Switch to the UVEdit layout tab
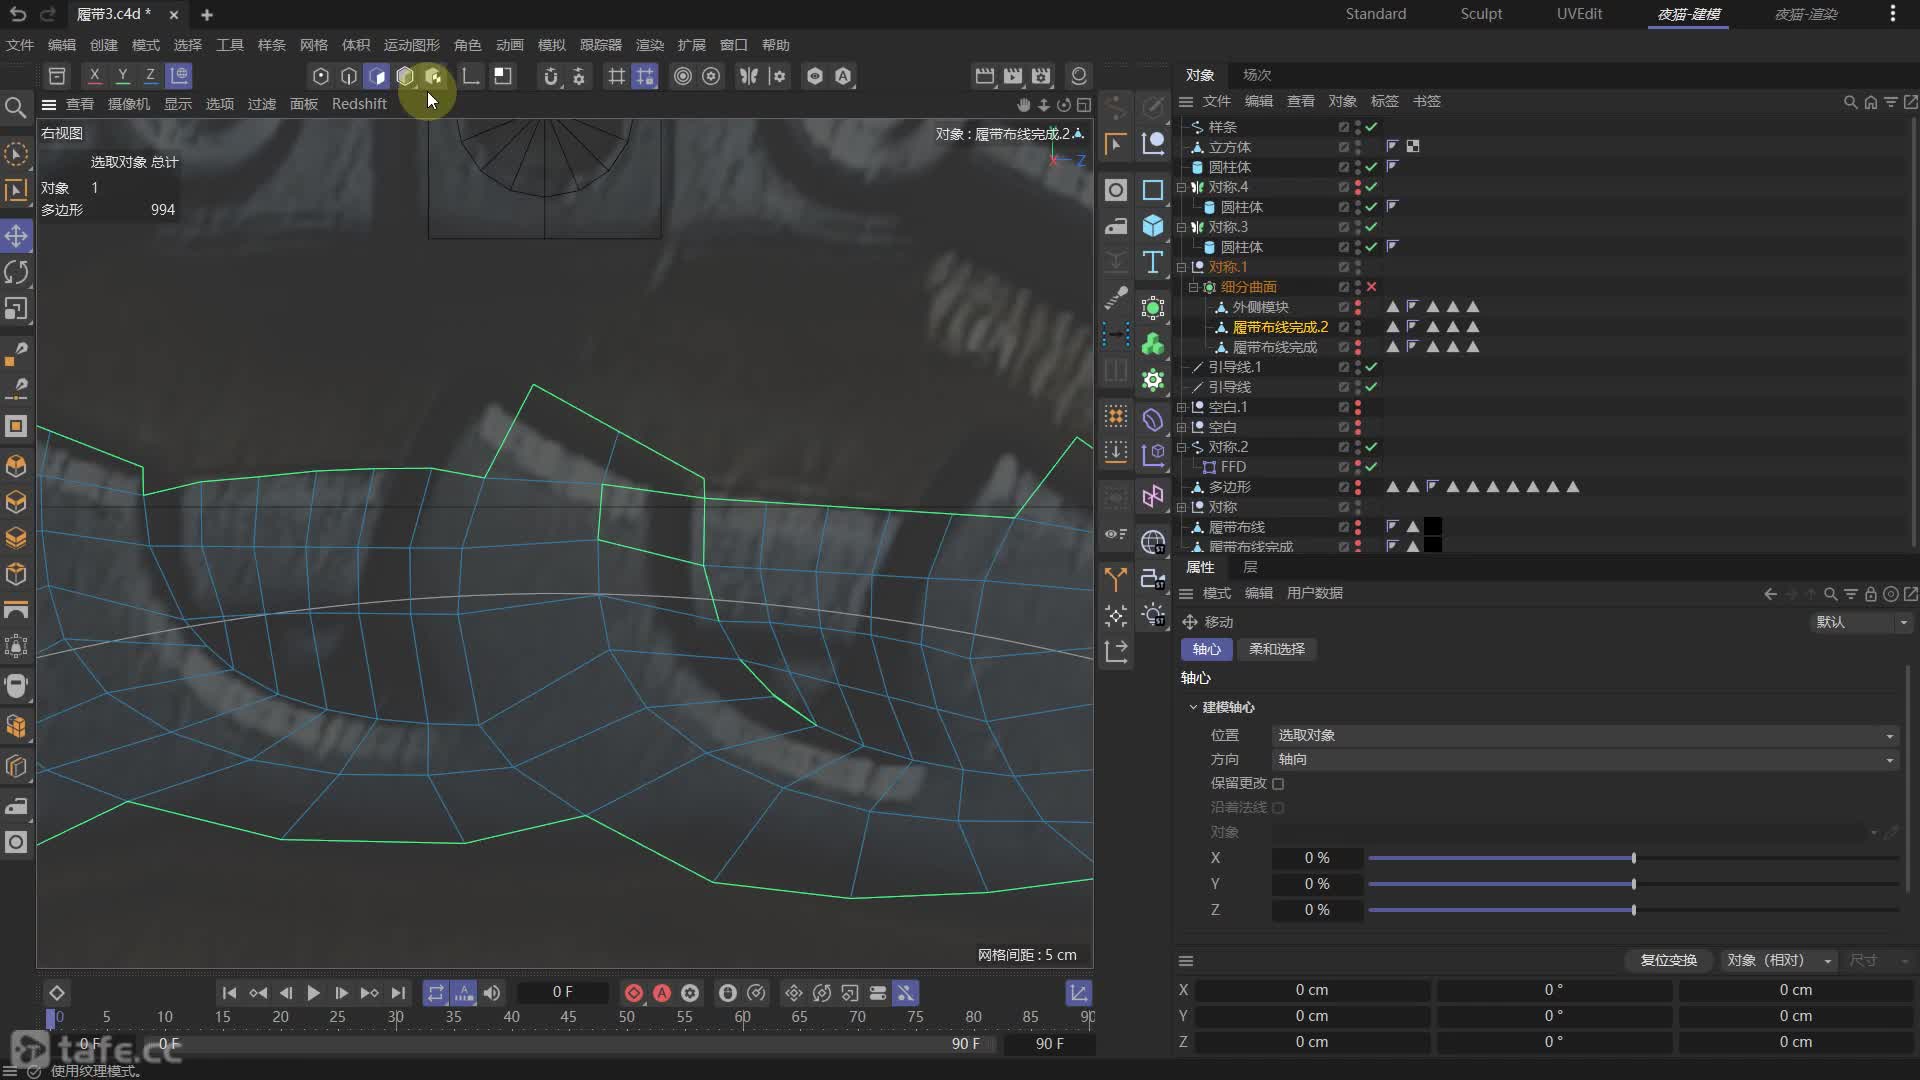The width and height of the screenshot is (1920, 1080). (x=1579, y=14)
